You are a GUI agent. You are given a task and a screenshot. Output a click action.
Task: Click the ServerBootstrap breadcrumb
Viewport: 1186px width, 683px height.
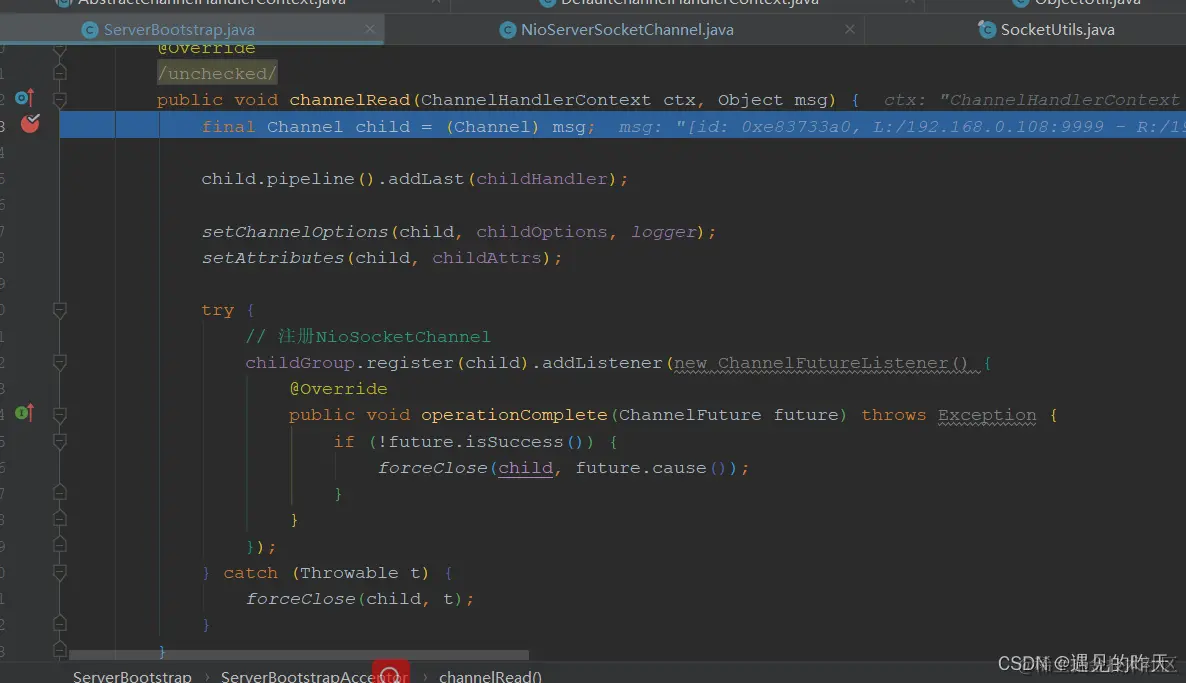pyautogui.click(x=132, y=676)
